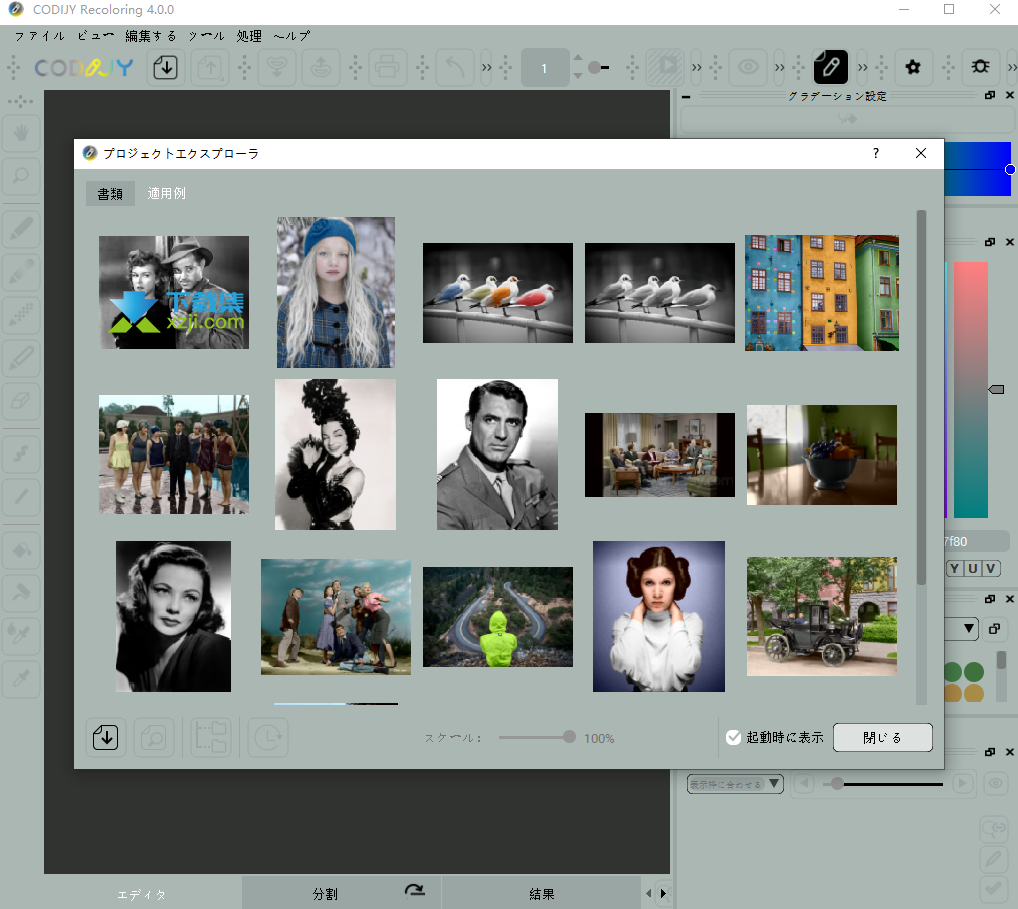Expand toolbar overflow chevron after eye icon
The height and width of the screenshot is (909, 1018).
coord(780,68)
